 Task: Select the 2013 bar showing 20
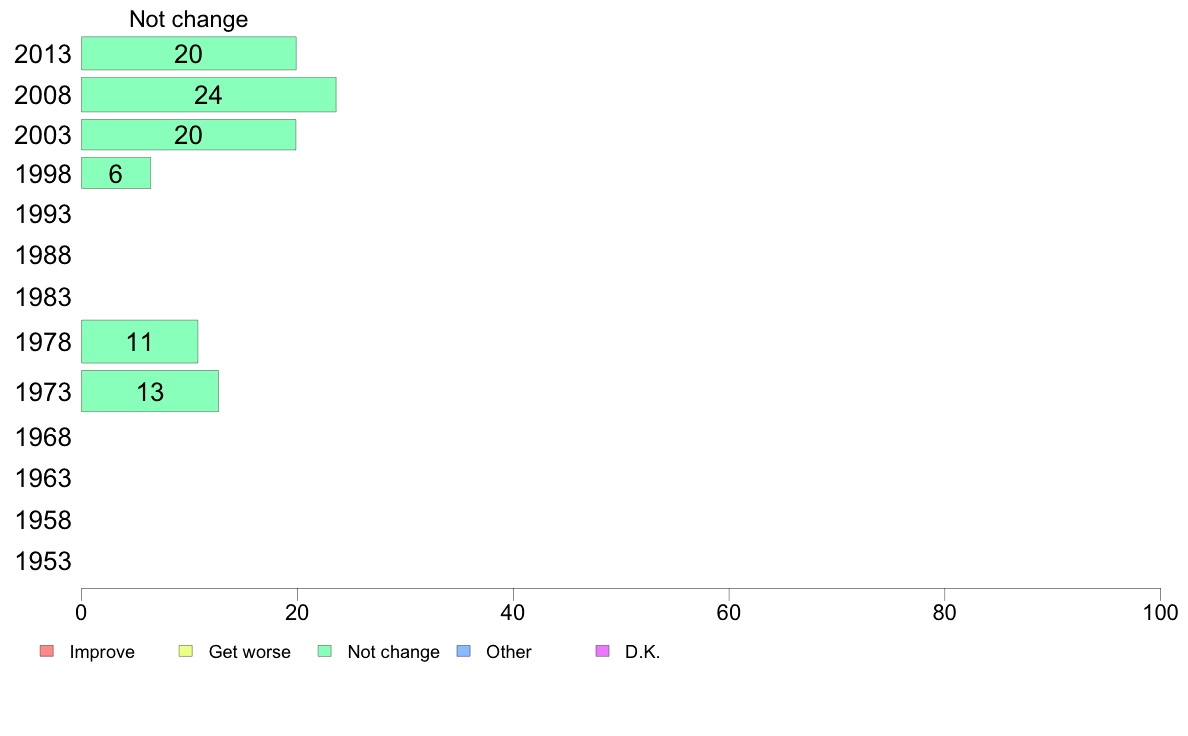(x=189, y=54)
